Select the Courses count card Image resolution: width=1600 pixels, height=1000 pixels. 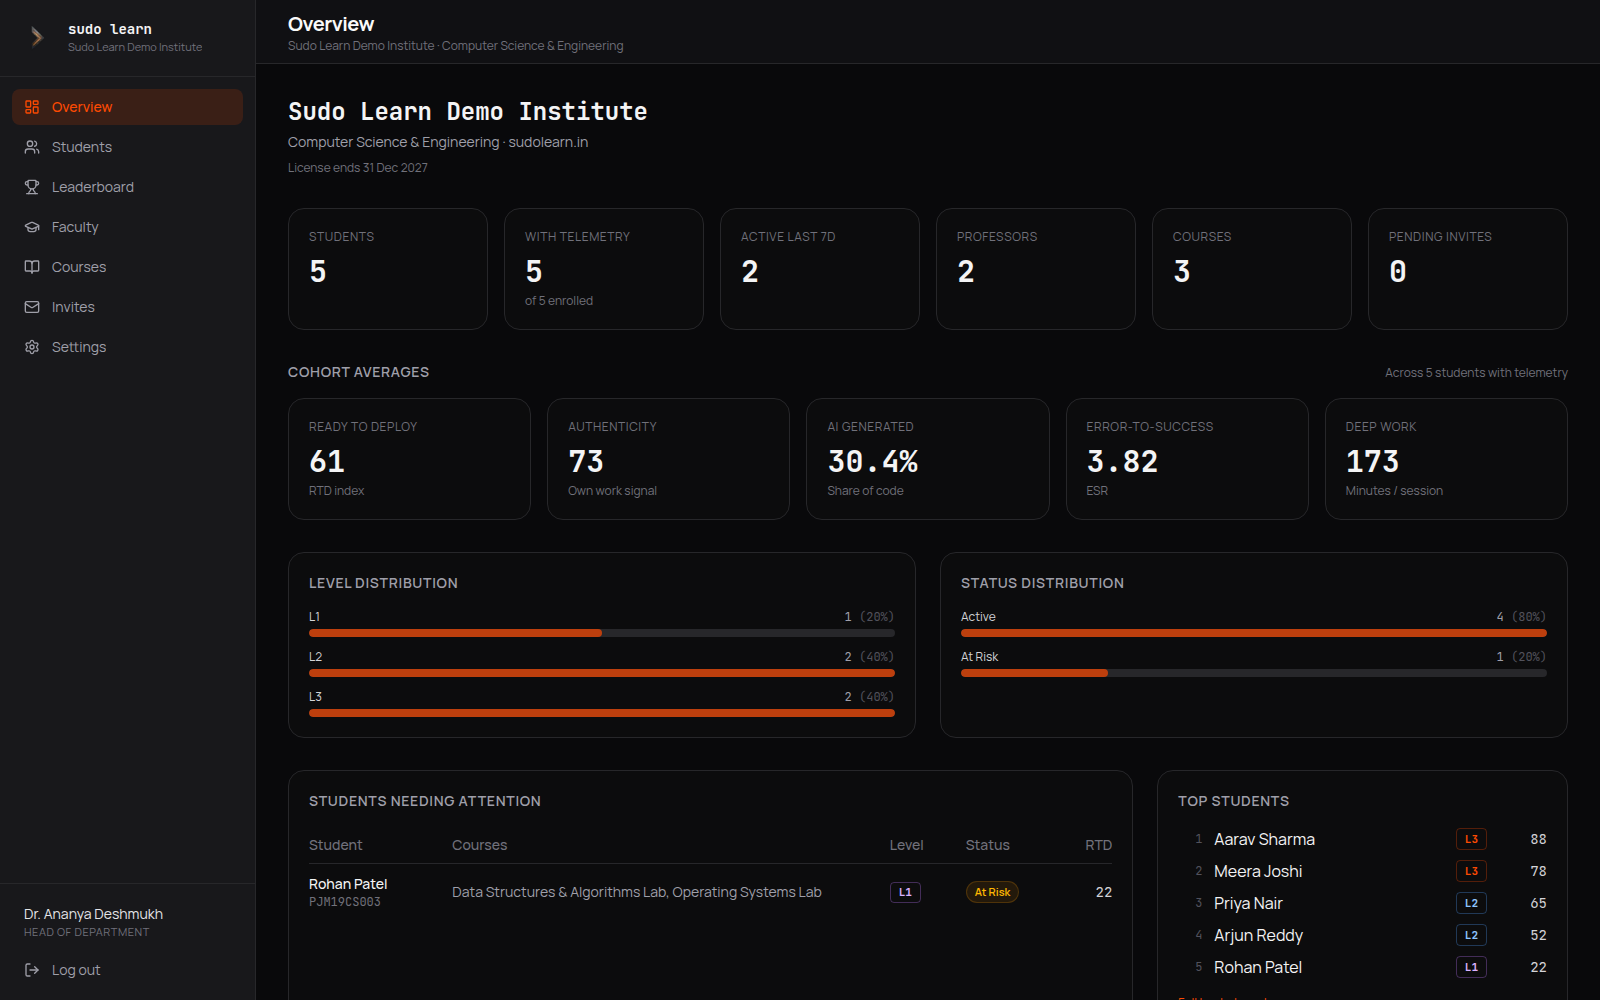coord(1252,269)
